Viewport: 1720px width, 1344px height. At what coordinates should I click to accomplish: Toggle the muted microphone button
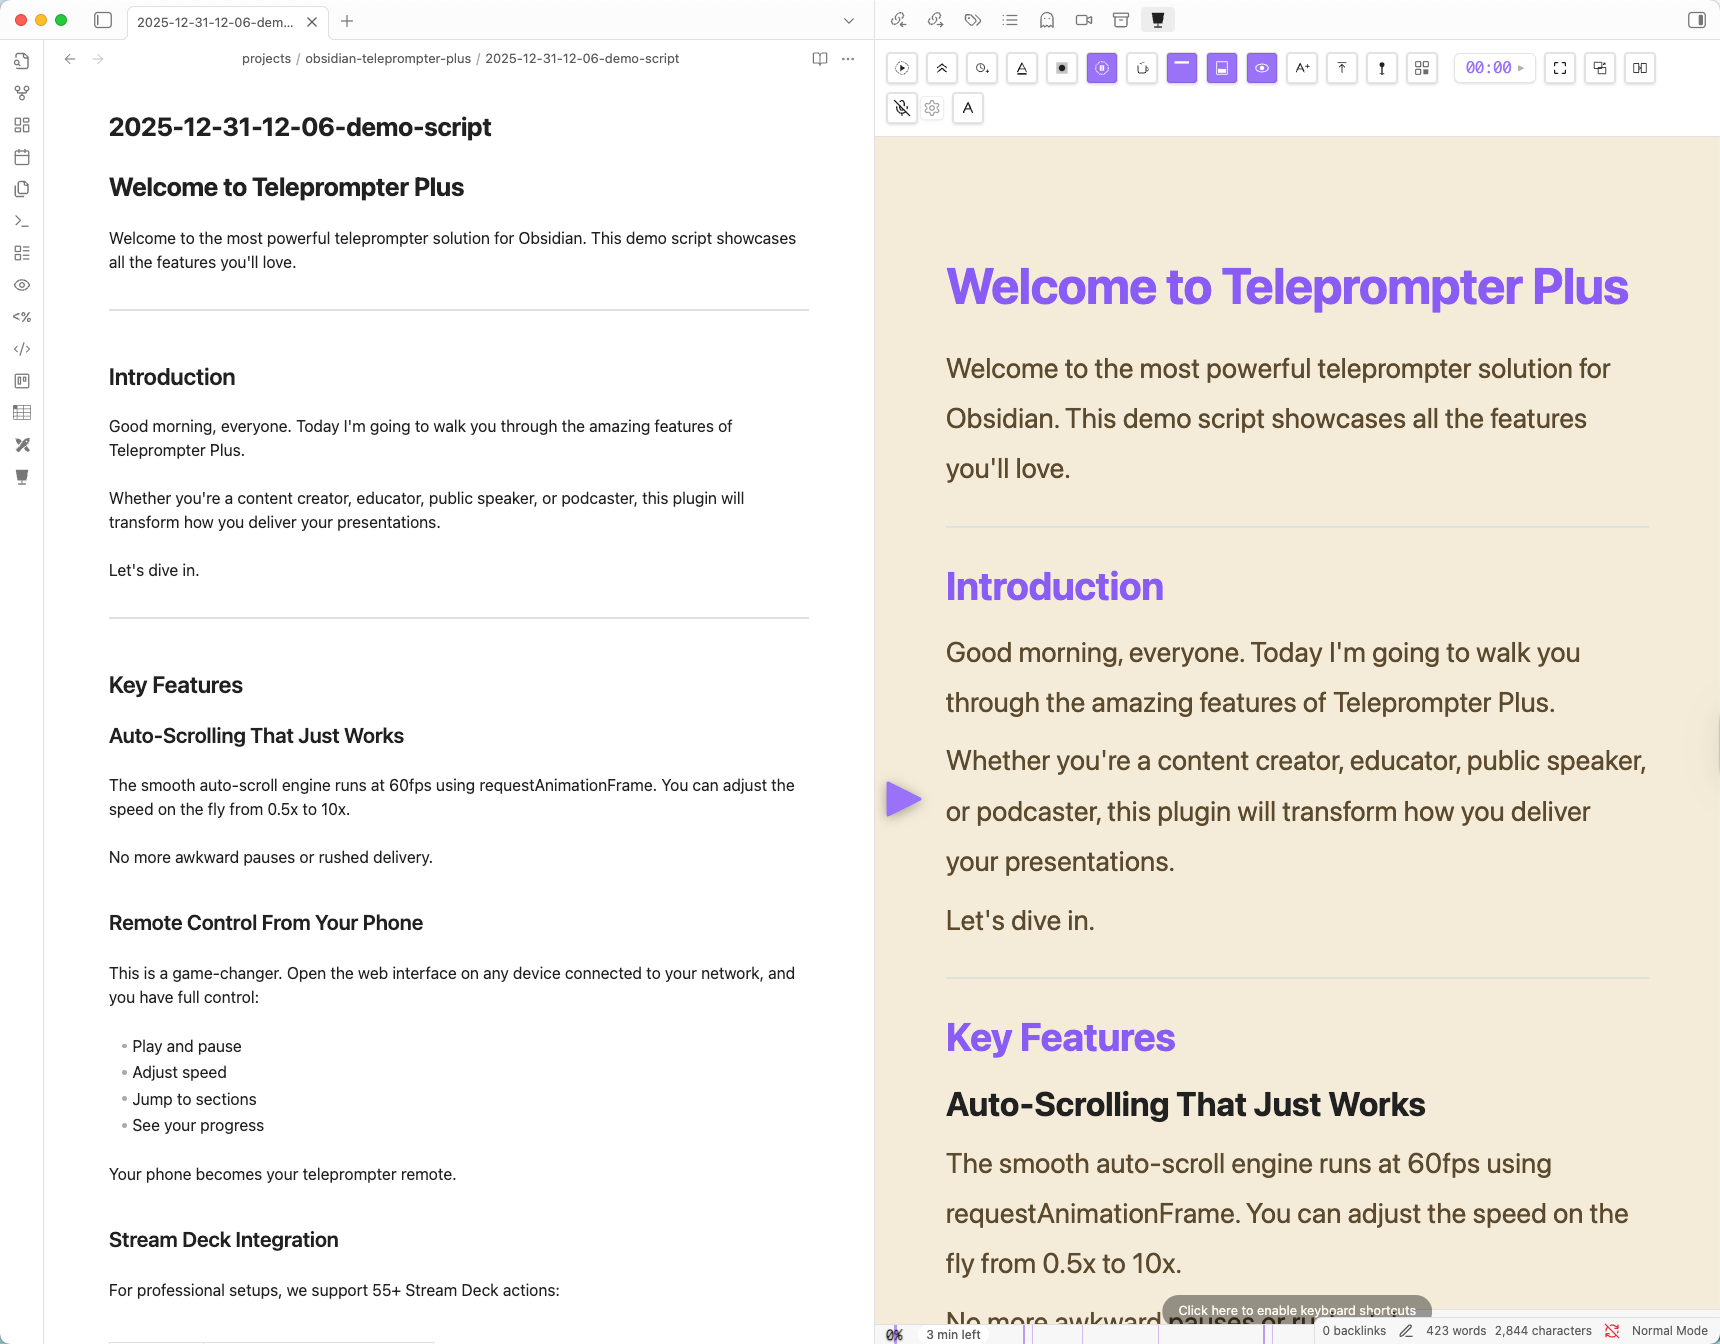tap(902, 108)
